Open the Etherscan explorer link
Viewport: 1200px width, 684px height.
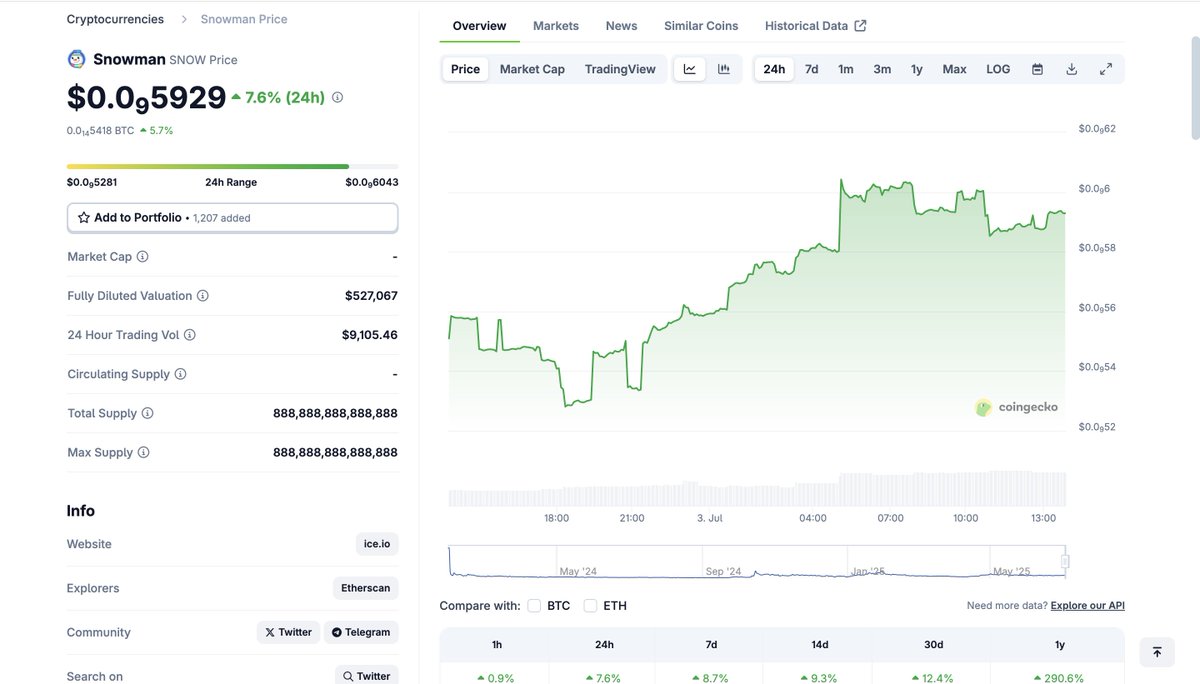[x=366, y=588]
